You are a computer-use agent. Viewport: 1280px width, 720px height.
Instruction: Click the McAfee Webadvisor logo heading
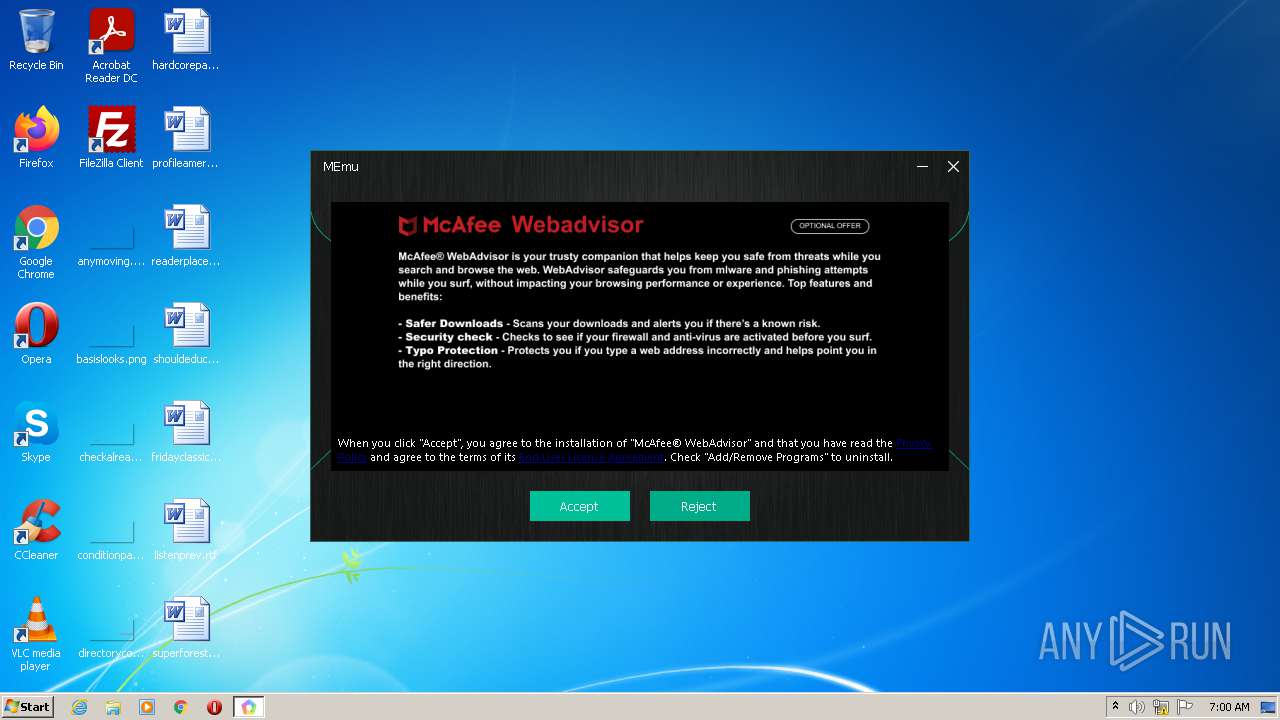(521, 225)
